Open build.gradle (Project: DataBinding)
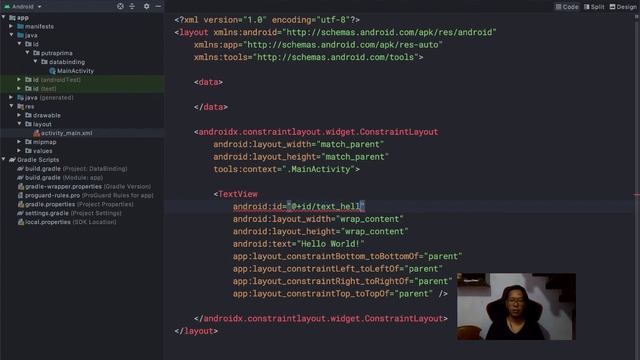Image resolution: width=640 pixels, height=360 pixels. pyautogui.click(x=76, y=169)
